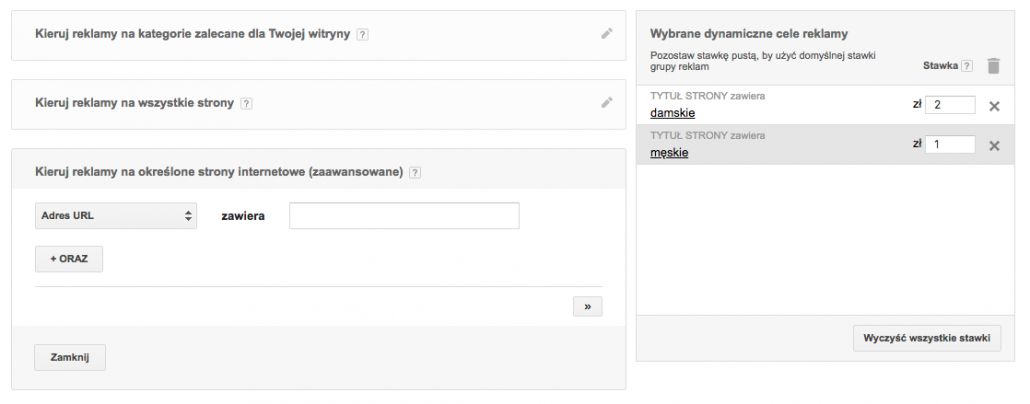Image resolution: width=1030 pixels, height=404 pixels.
Task: Click bid field for 'męskie' target
Action: click(x=950, y=145)
